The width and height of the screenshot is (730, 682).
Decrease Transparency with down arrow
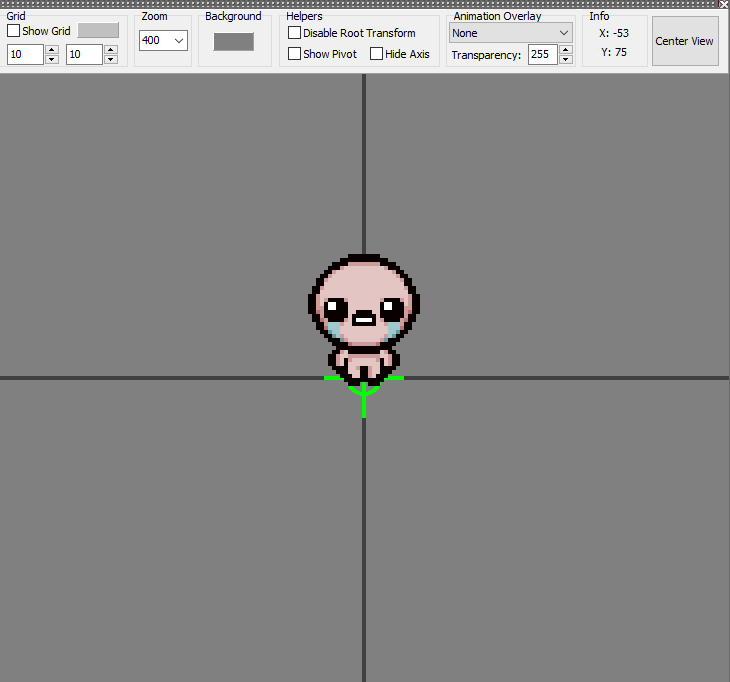click(566, 59)
